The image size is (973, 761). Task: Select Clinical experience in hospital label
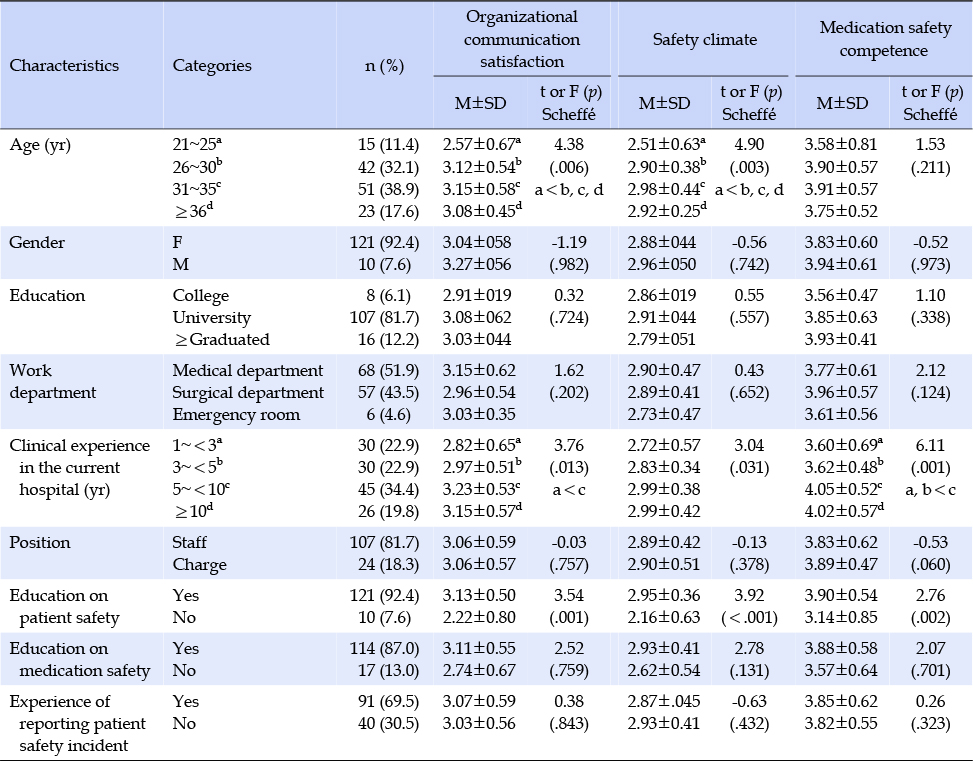(79, 468)
